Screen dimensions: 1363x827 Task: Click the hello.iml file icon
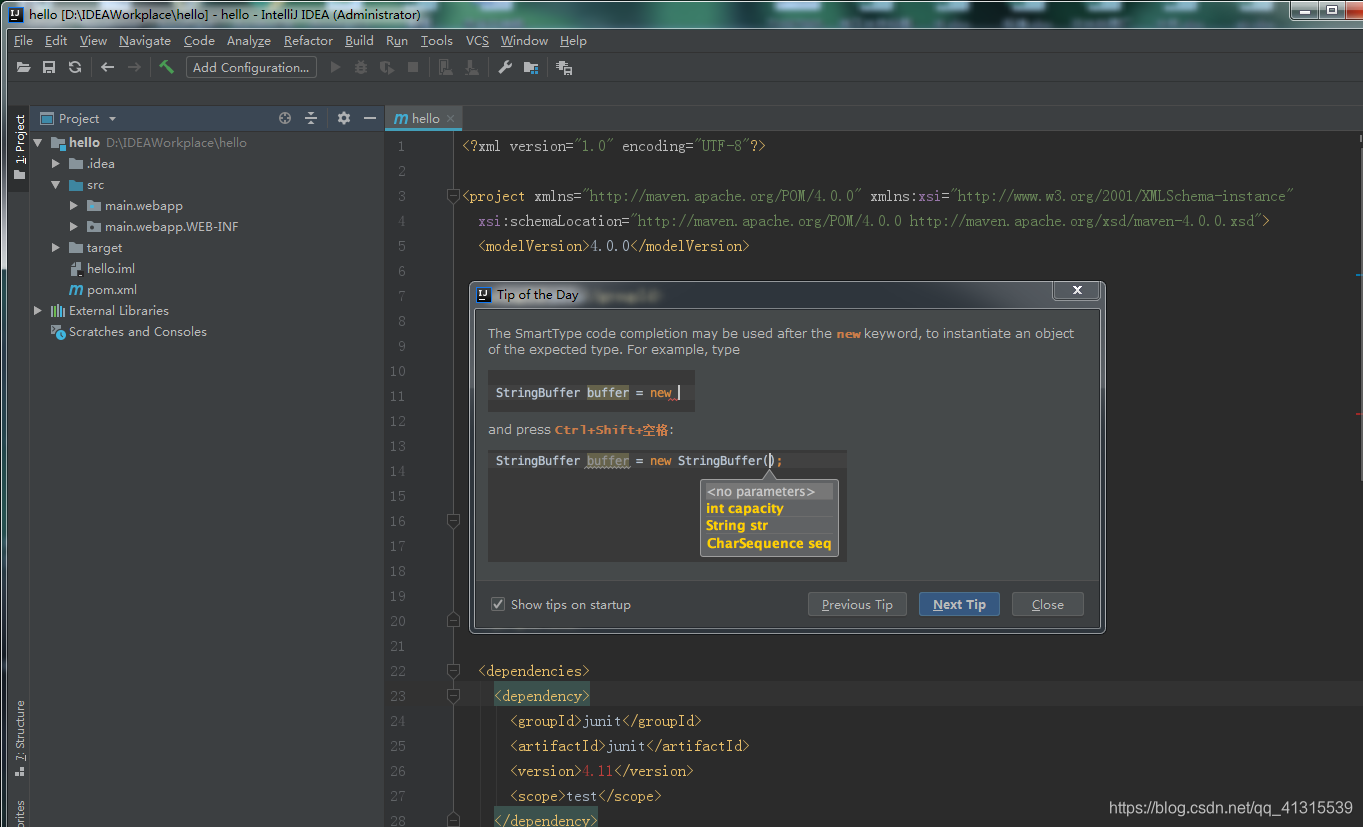tap(76, 269)
